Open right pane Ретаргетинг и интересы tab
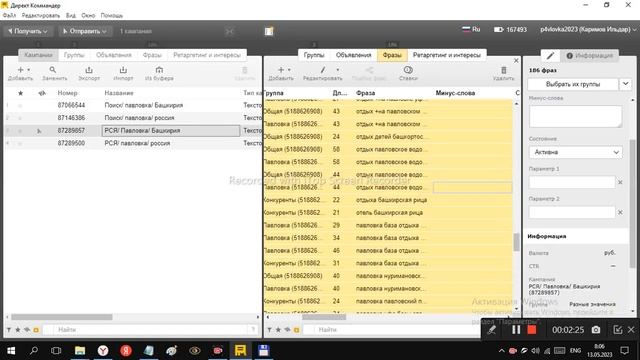Viewport: 640px width, 360px height. tap(447, 55)
